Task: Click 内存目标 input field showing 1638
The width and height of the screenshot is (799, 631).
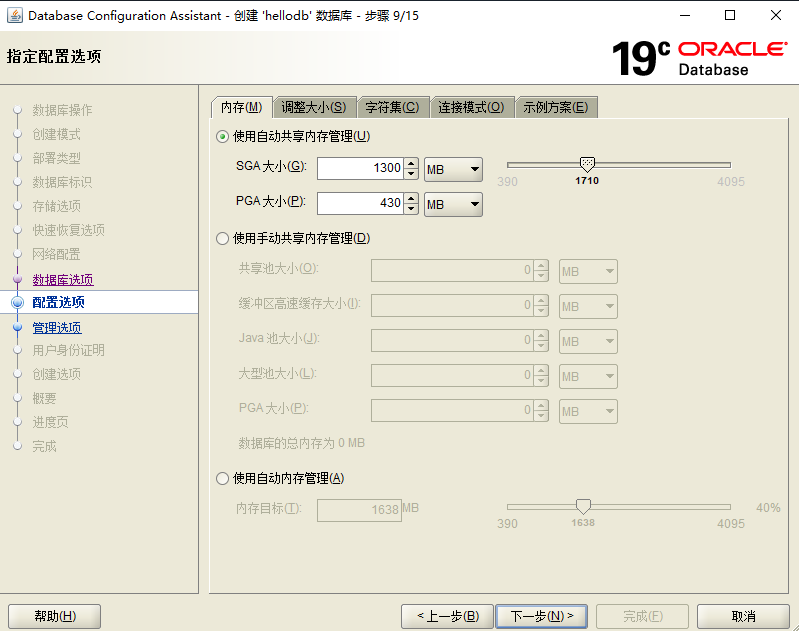Action: [x=359, y=510]
